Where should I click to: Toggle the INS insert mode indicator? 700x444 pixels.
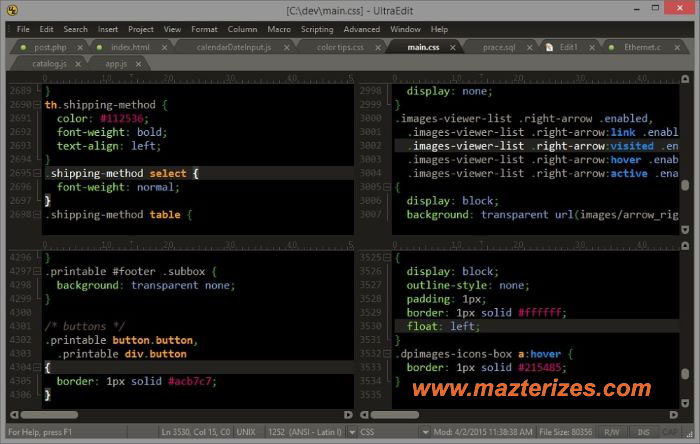pos(643,432)
